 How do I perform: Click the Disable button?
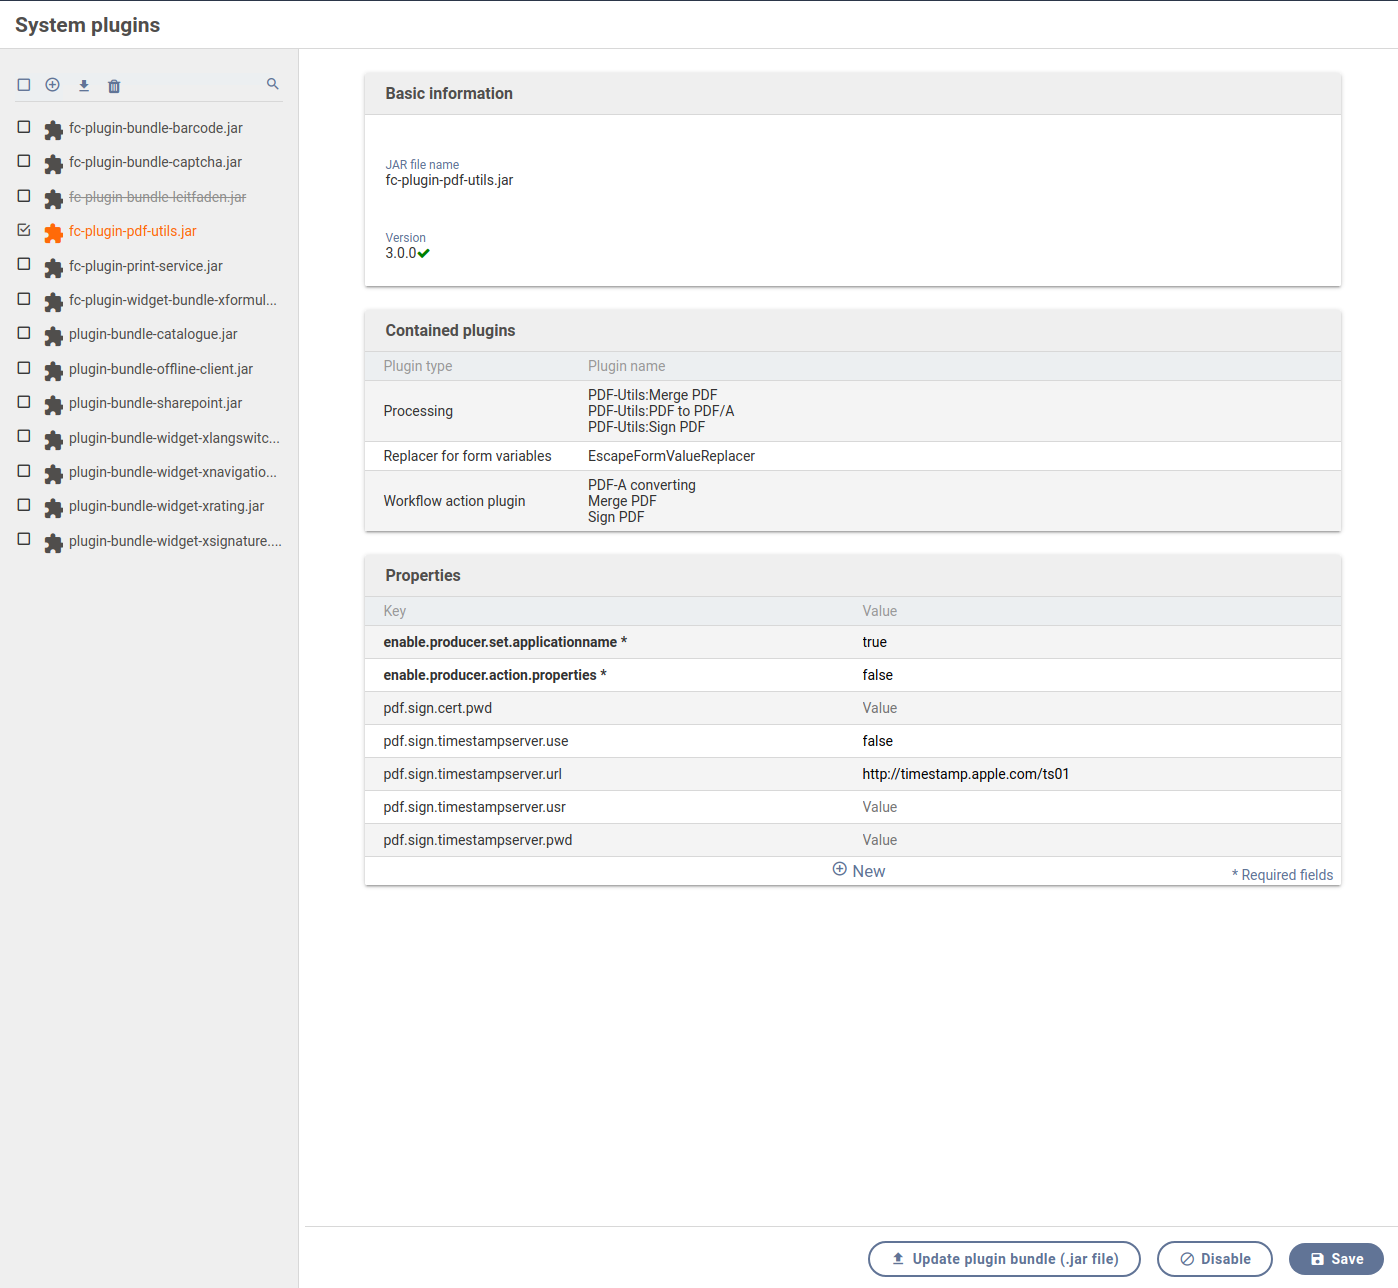coord(1214,1259)
